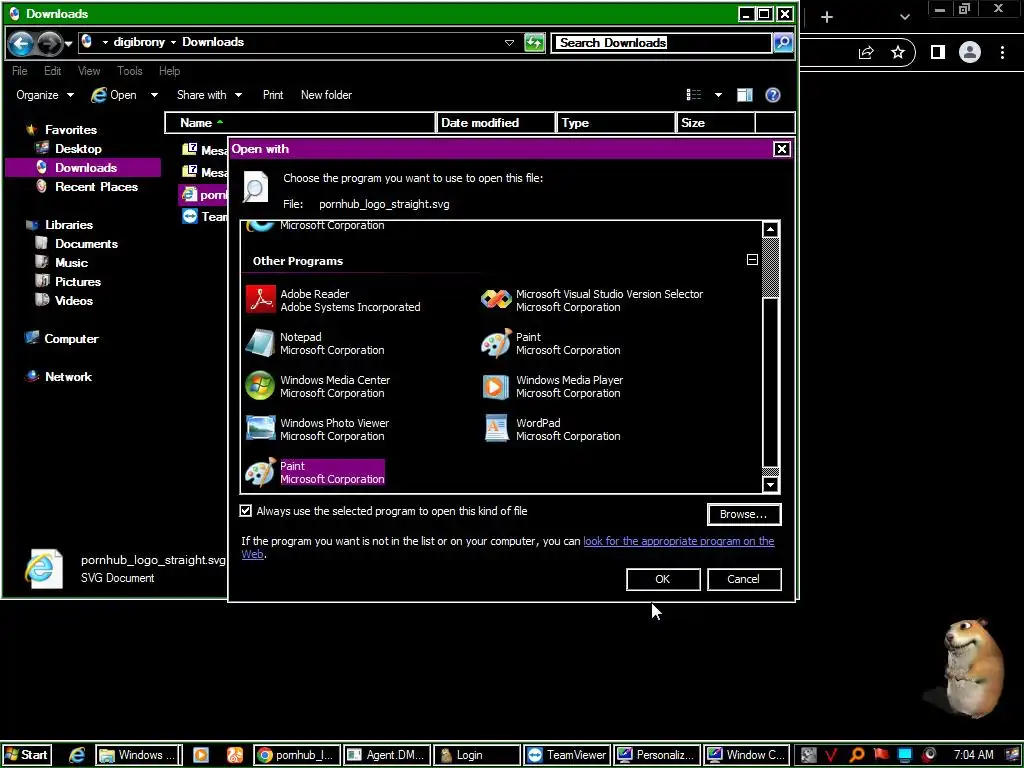Sort by Date modified column
1024x768 pixels.
click(x=496, y=123)
